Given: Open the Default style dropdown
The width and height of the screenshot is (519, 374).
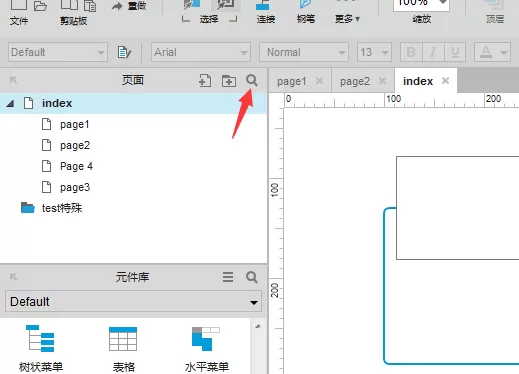Looking at the screenshot, I should coord(58,52).
